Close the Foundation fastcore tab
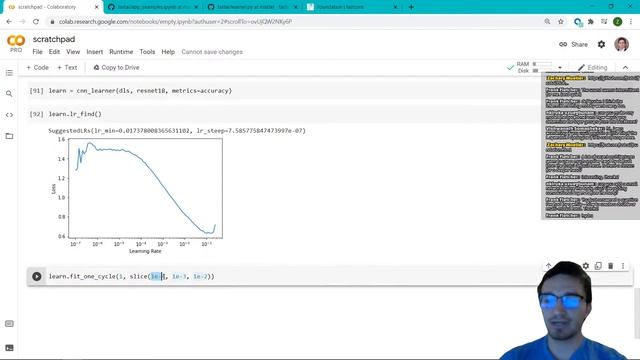Image resolution: width=640 pixels, height=360 pixels. point(395,7)
